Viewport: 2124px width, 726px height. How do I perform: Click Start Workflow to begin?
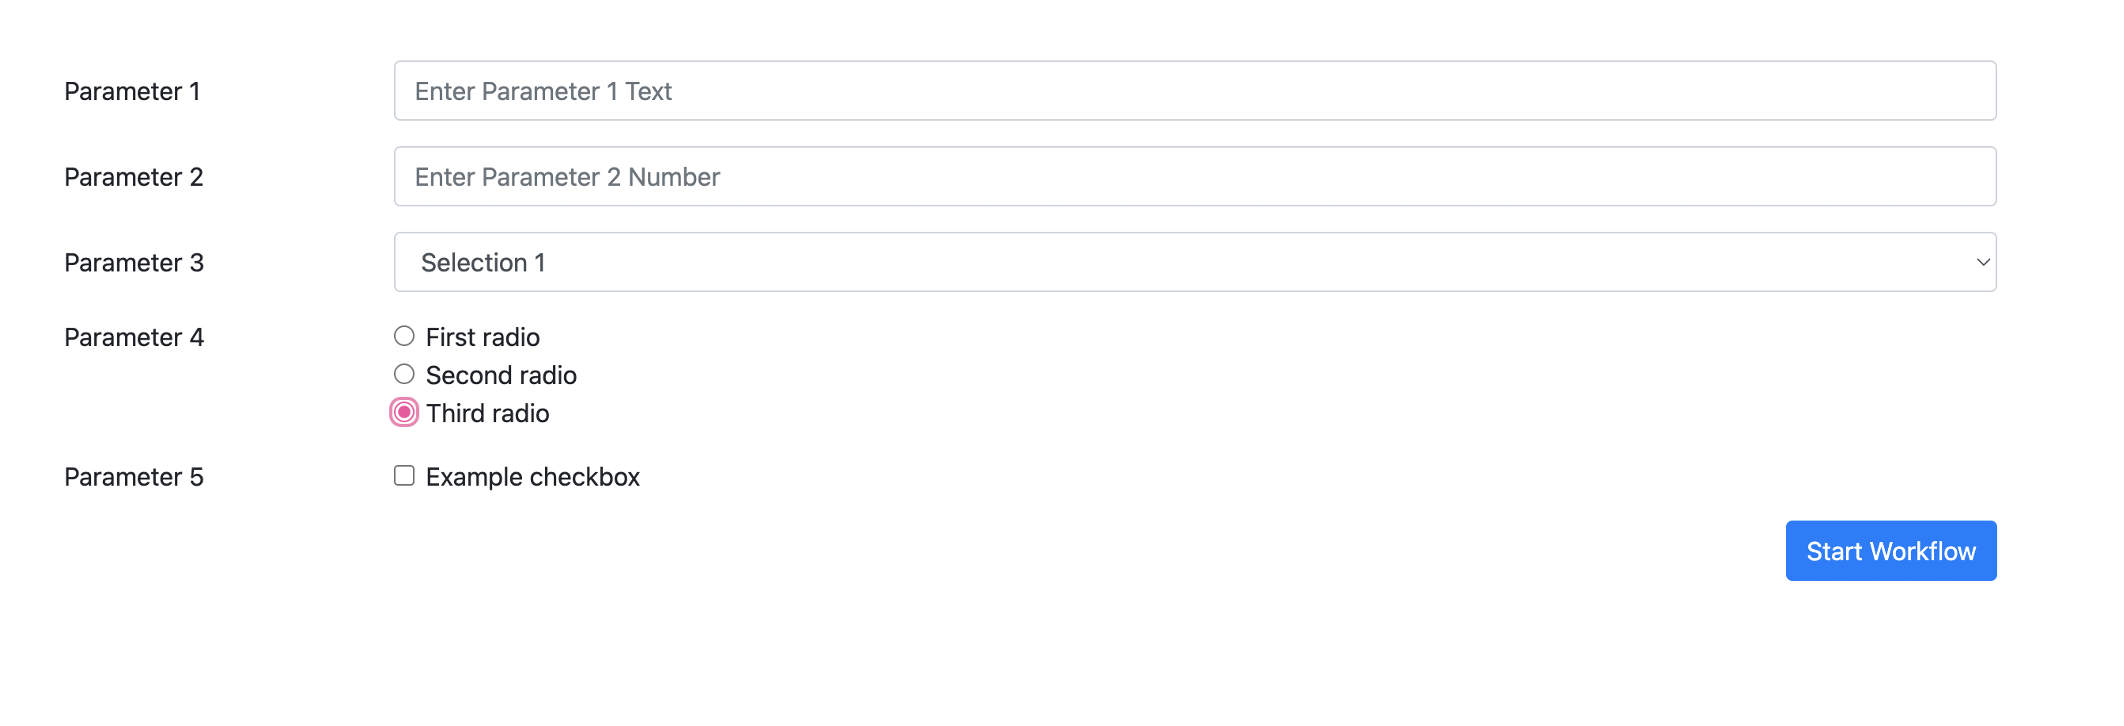tap(1890, 550)
